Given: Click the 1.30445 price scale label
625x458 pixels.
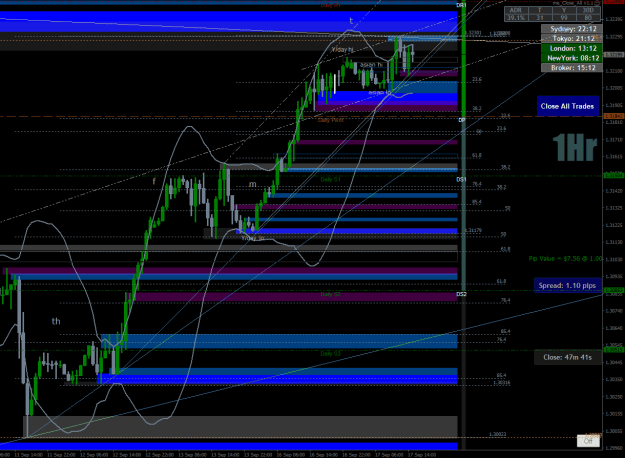Looking at the screenshot, I should 614,362.
